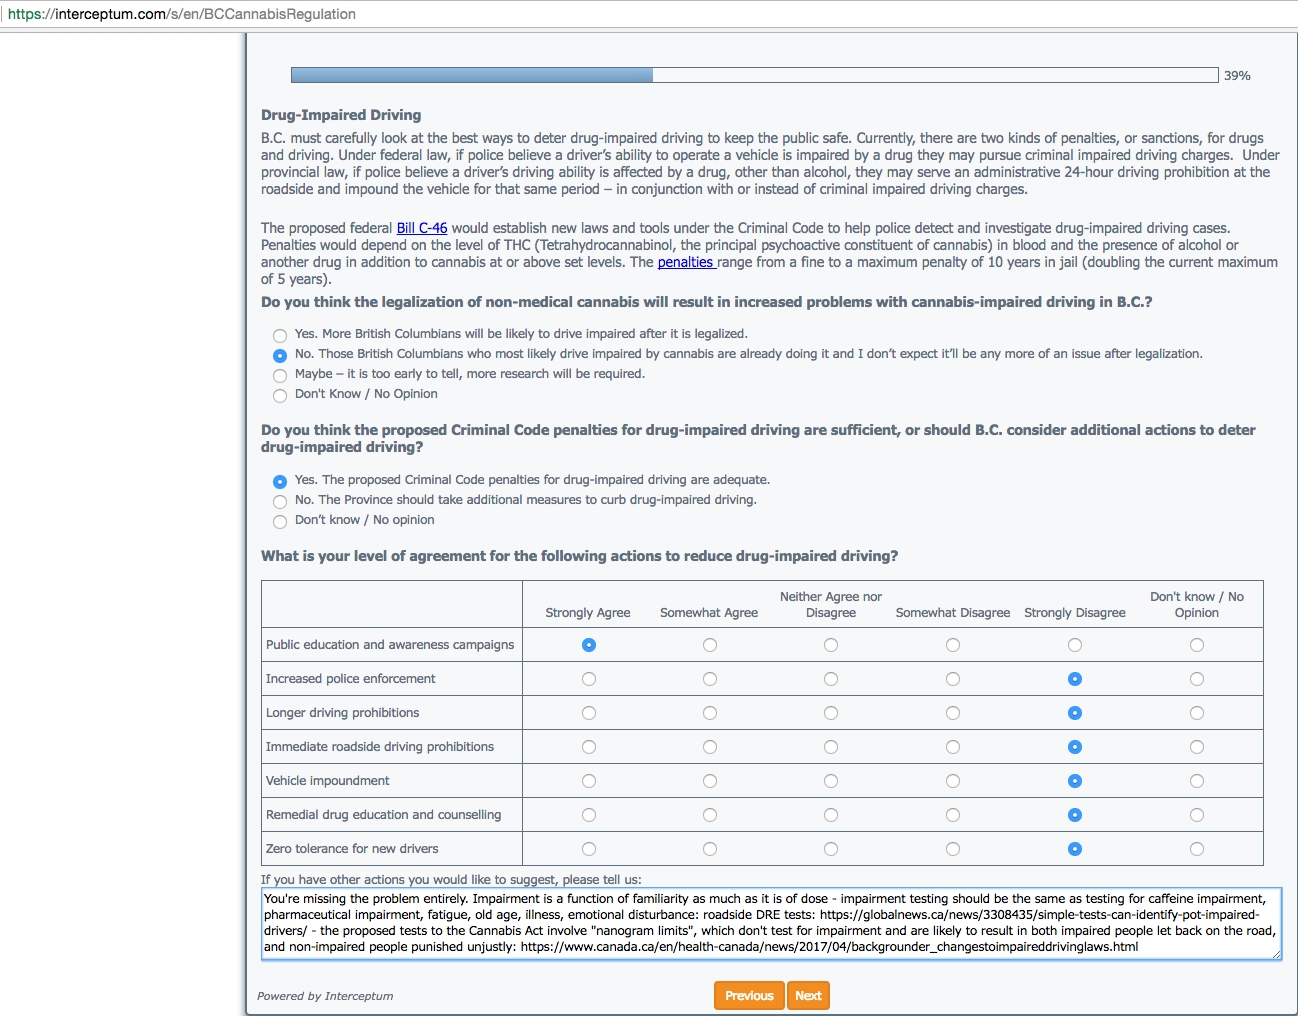
Task: Pick 'Don't Know / No Opinion' under cannabis legalization question
Action: coord(280,395)
